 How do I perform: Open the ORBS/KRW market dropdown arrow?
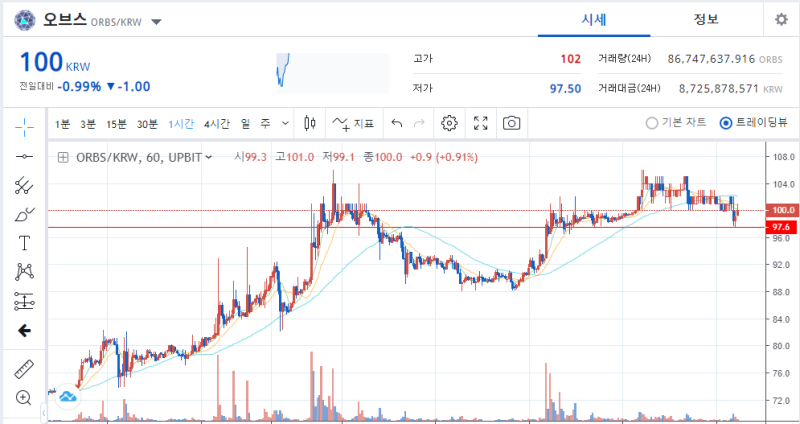157,22
